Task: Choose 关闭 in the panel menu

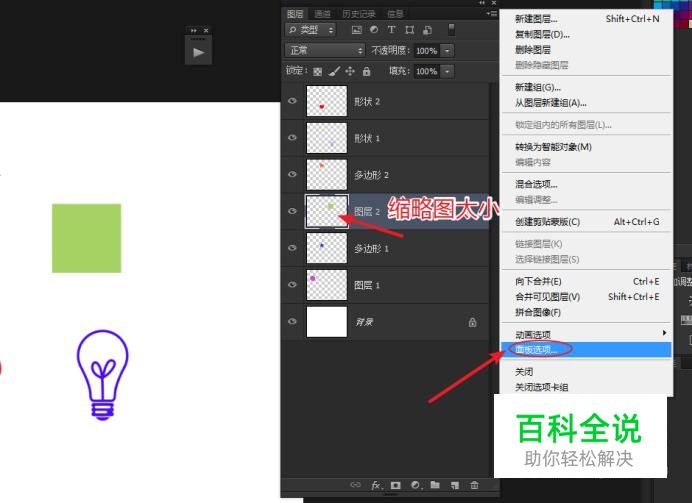Action: (x=586, y=372)
